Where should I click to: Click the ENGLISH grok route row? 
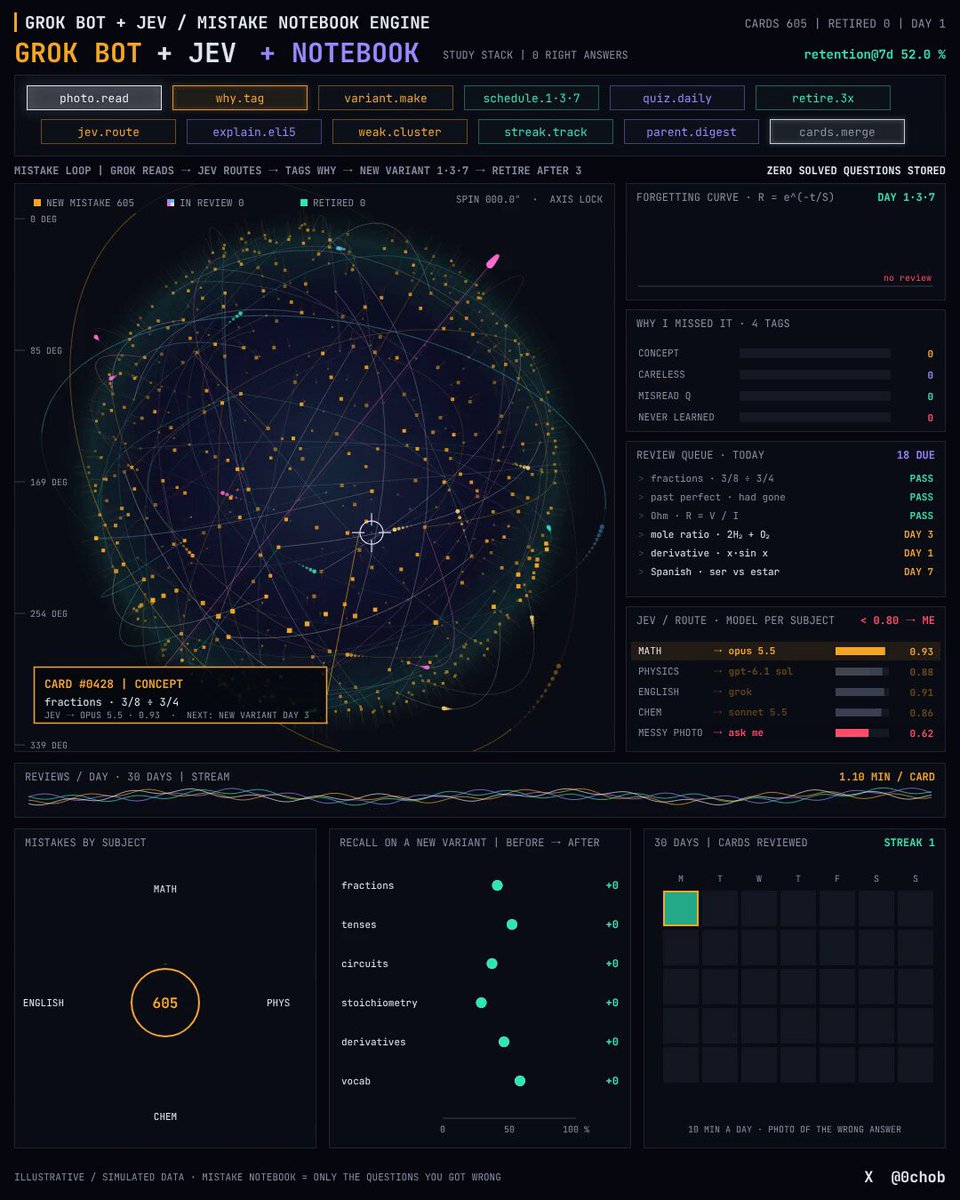coord(785,692)
